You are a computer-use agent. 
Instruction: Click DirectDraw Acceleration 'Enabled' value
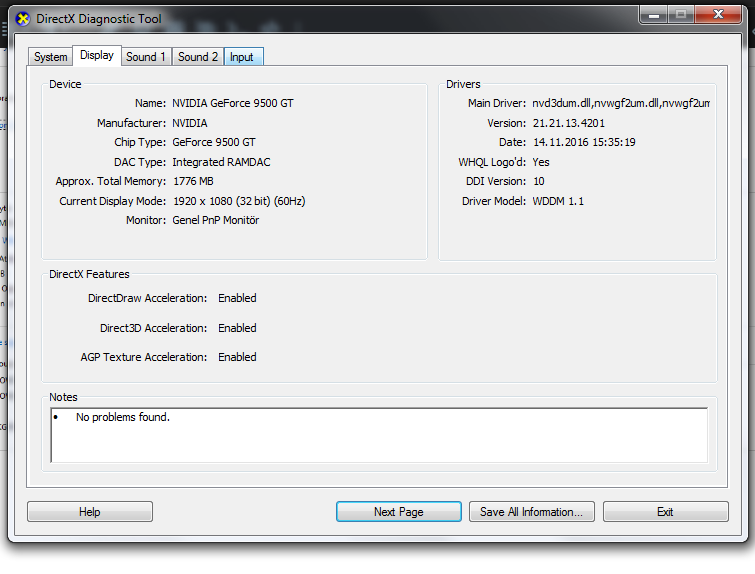click(237, 298)
